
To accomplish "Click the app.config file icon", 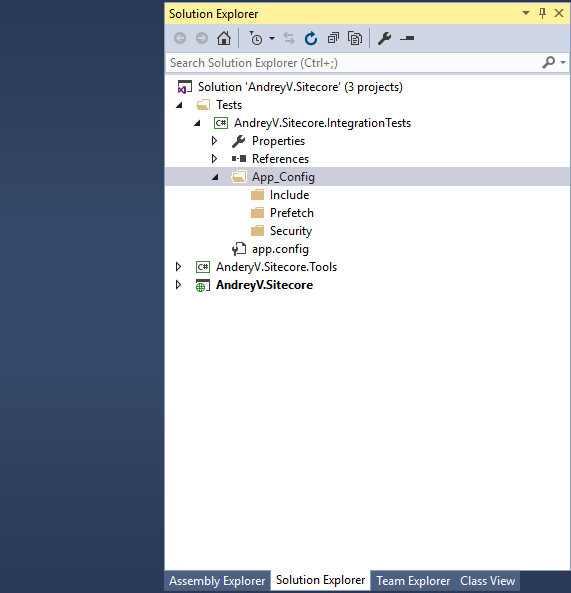I will click(x=239, y=249).
